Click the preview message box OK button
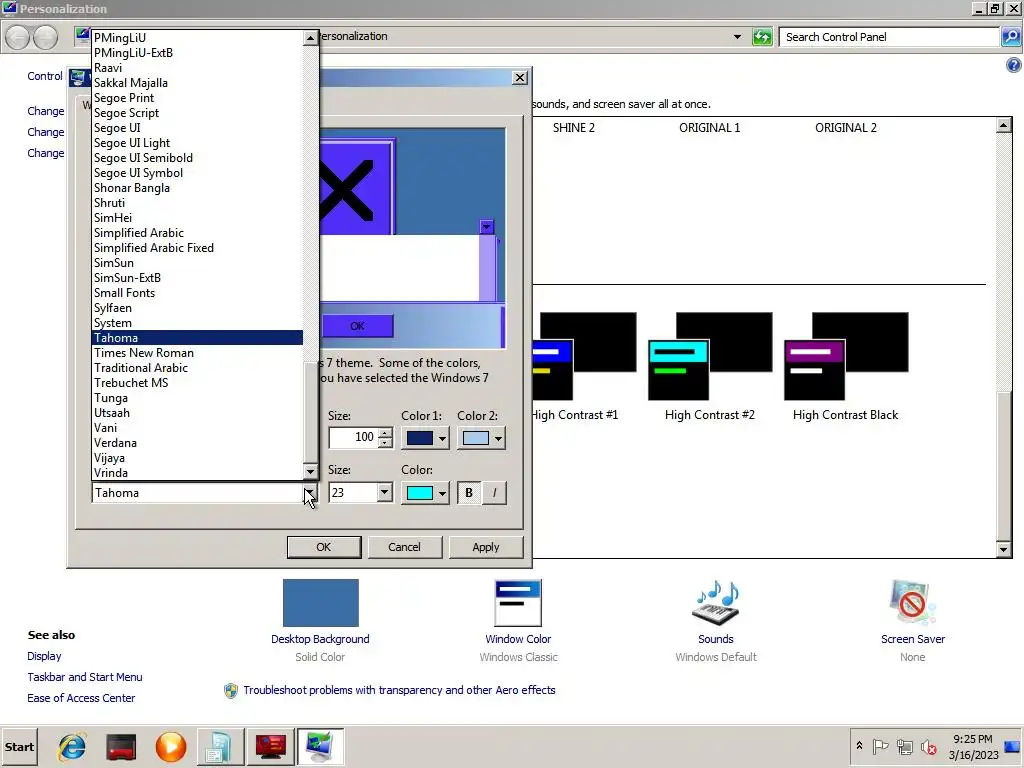The height and width of the screenshot is (768, 1024). (357, 326)
